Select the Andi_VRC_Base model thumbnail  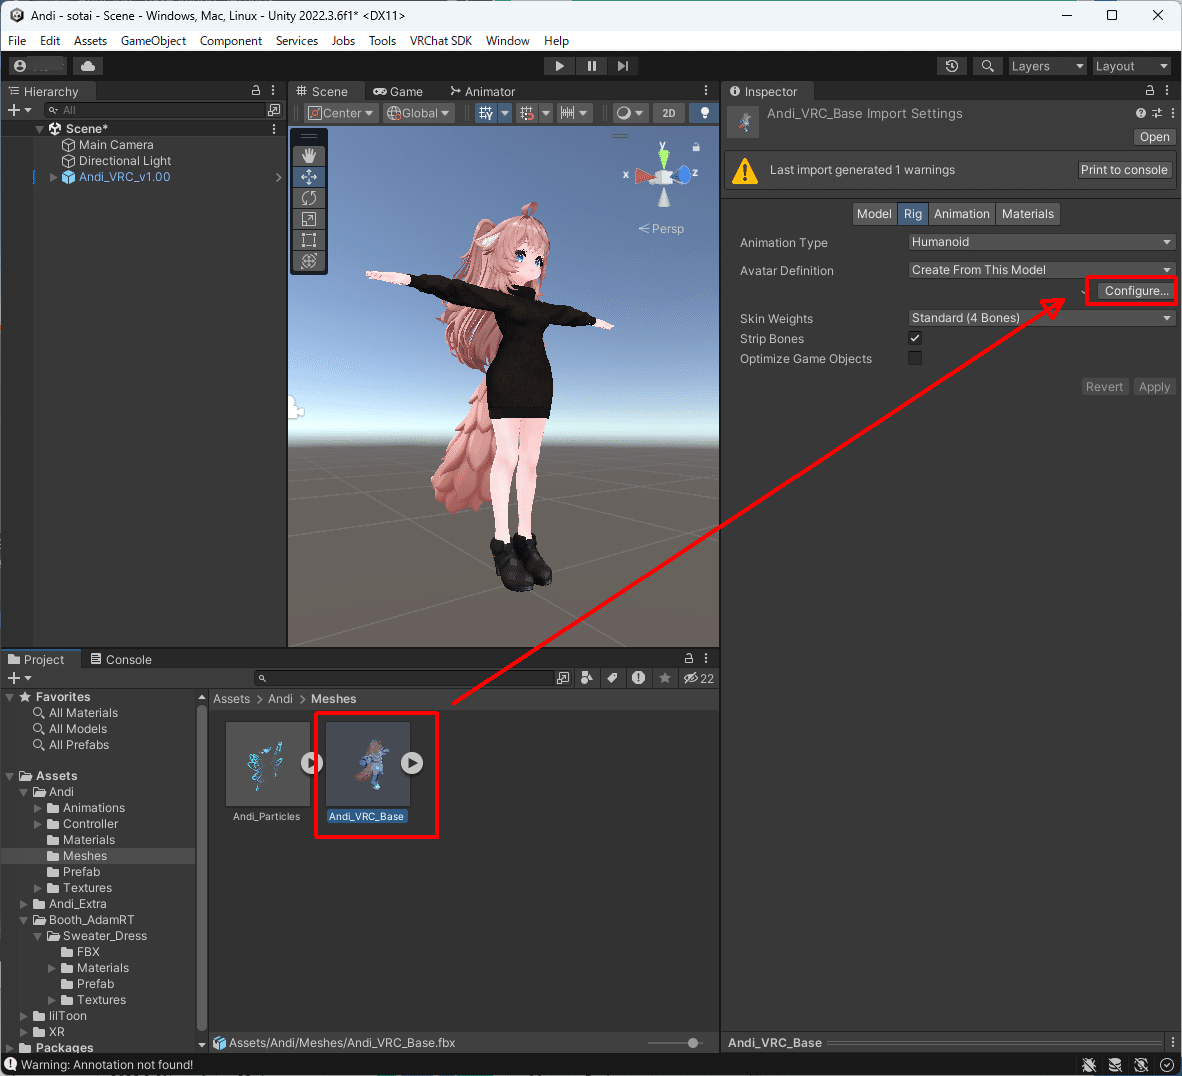coord(368,764)
